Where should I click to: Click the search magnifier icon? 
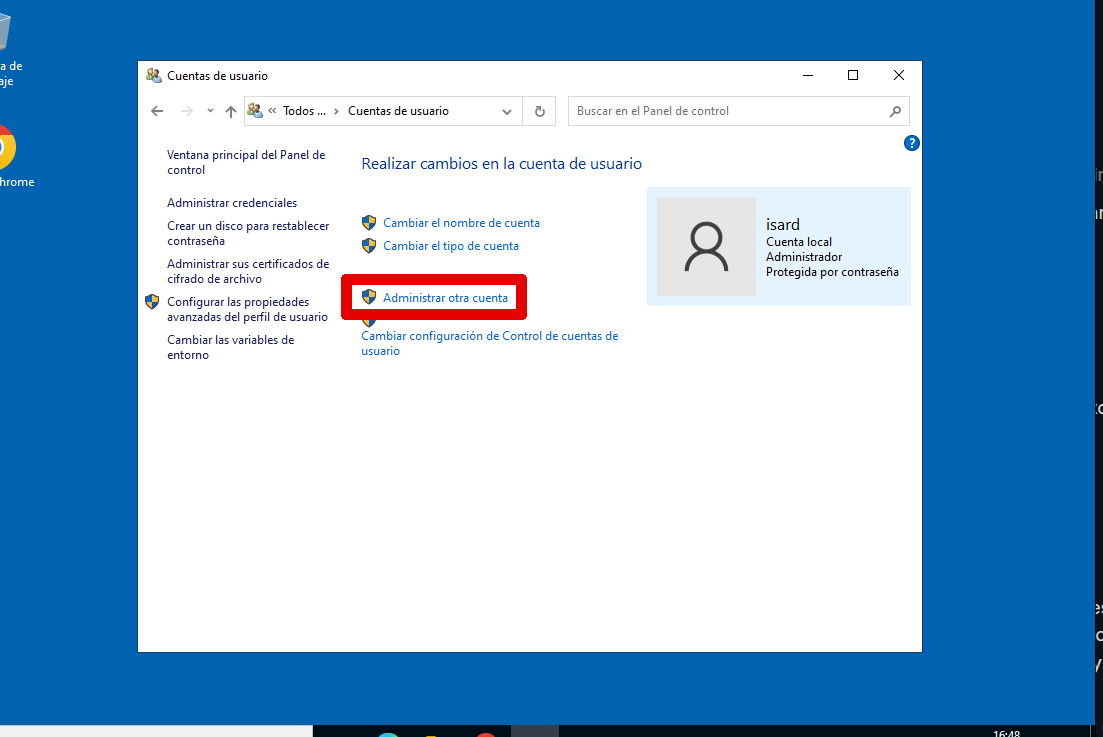[x=895, y=111]
